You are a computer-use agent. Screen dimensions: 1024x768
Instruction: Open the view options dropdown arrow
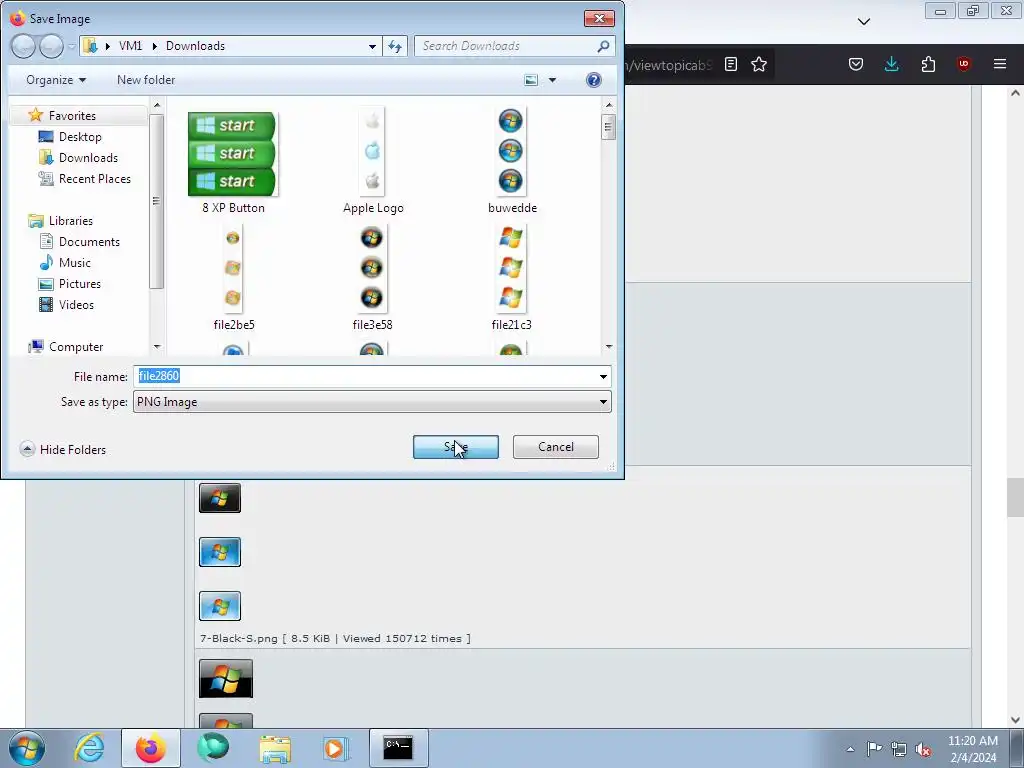point(552,80)
